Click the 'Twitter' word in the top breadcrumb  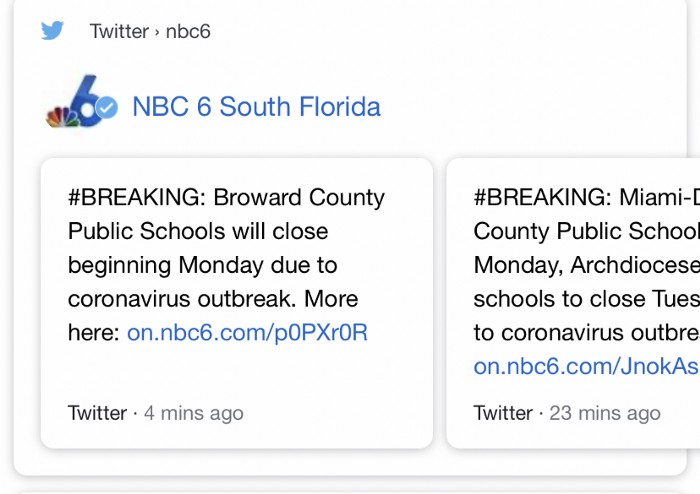119,32
